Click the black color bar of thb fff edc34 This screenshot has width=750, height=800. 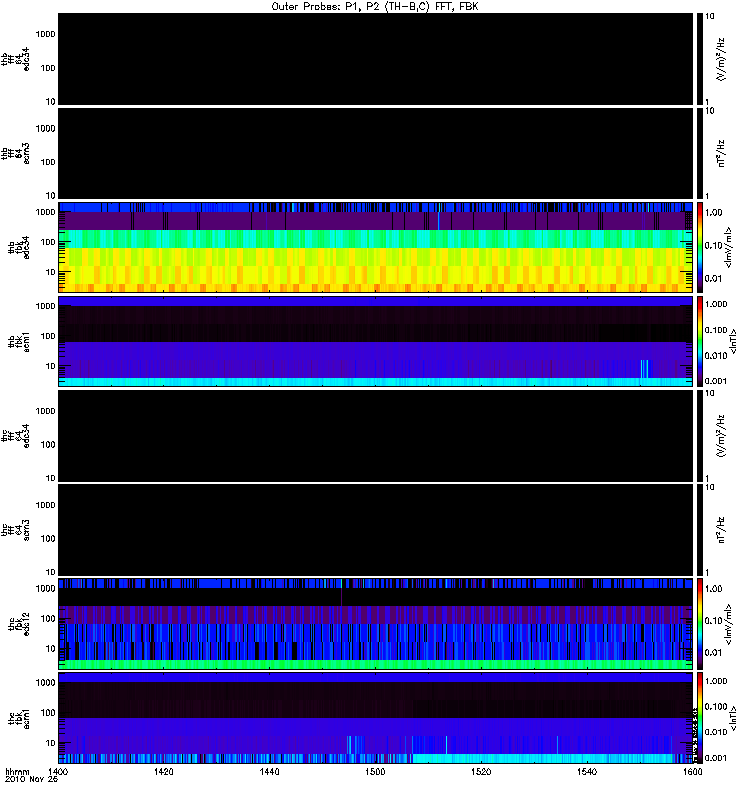point(700,59)
